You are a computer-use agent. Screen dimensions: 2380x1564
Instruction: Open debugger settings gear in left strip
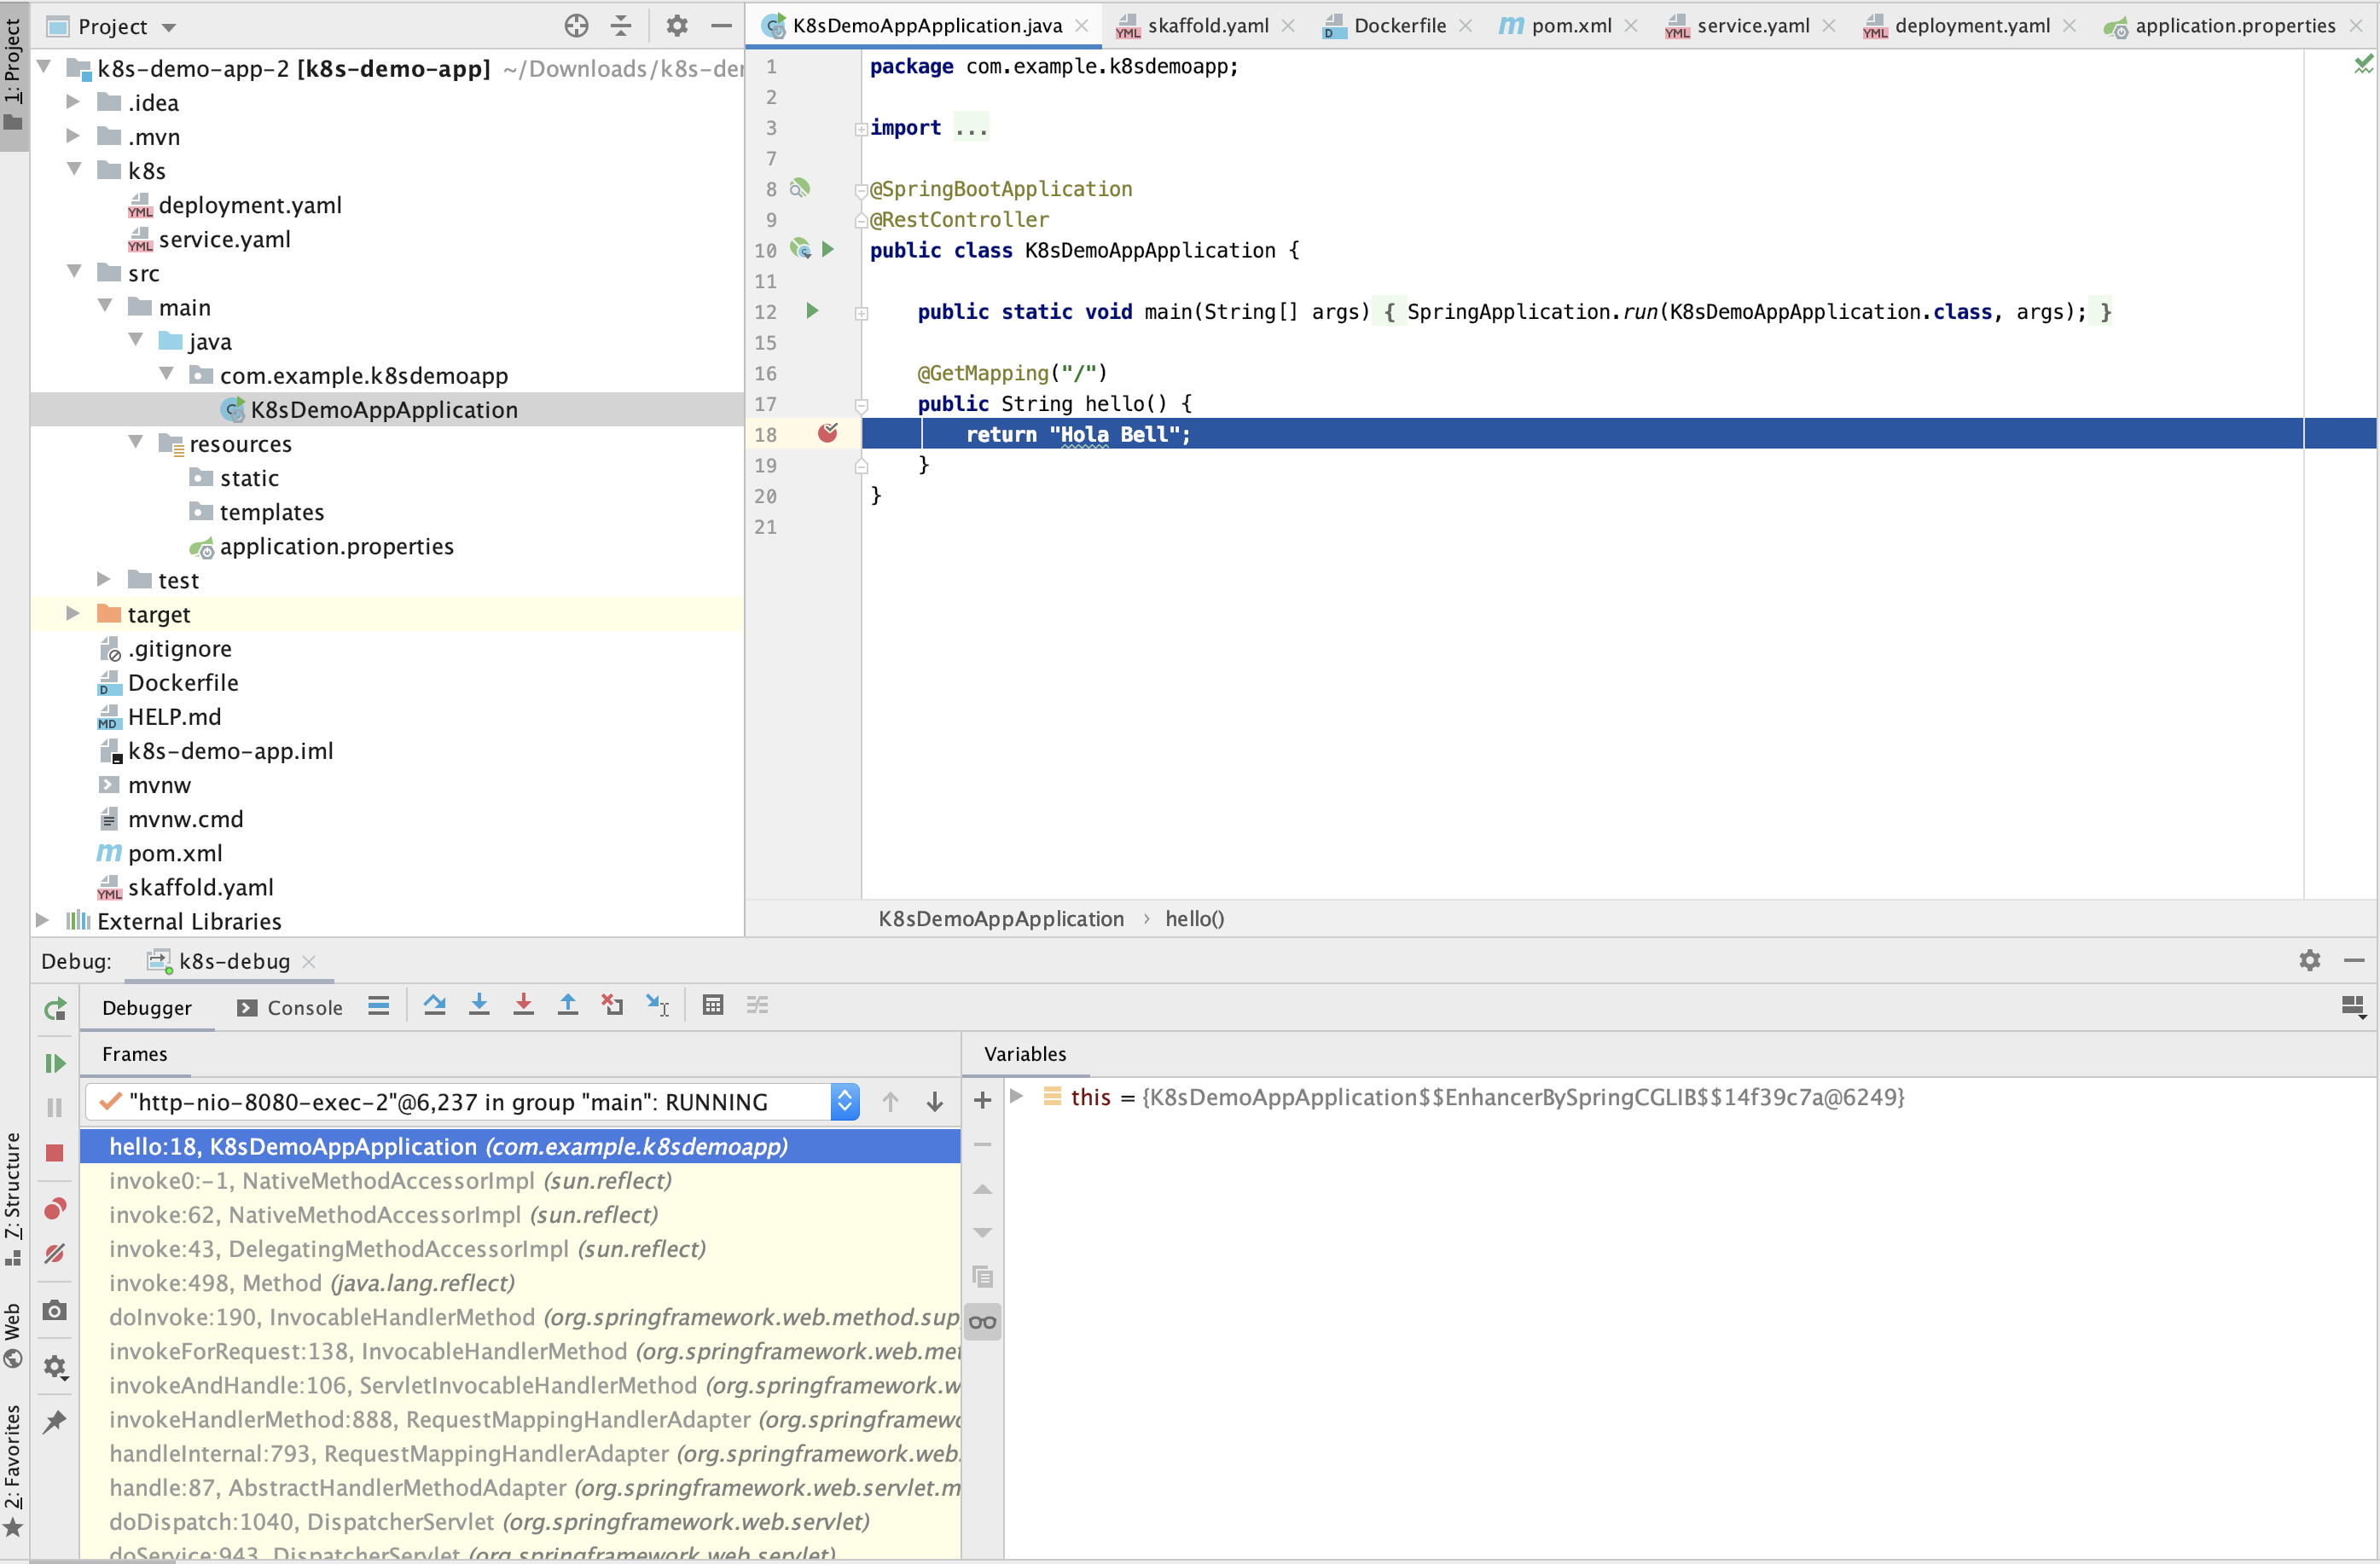[x=55, y=1366]
